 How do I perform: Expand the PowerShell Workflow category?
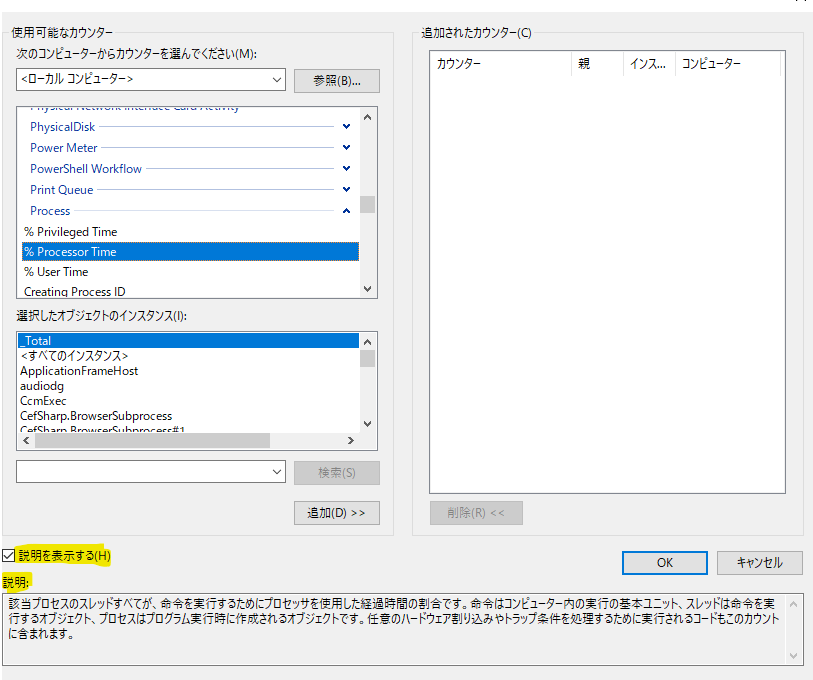(x=345, y=168)
